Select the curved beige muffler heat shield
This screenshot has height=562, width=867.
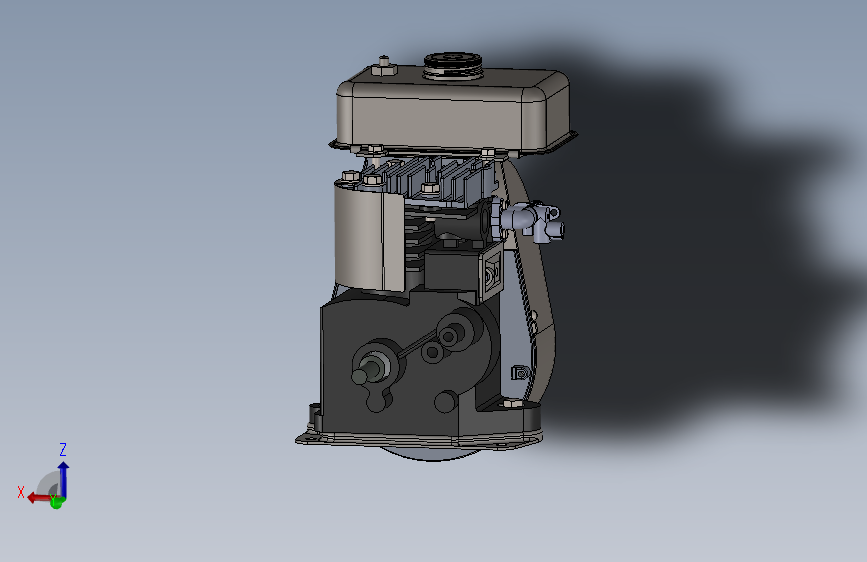368,236
